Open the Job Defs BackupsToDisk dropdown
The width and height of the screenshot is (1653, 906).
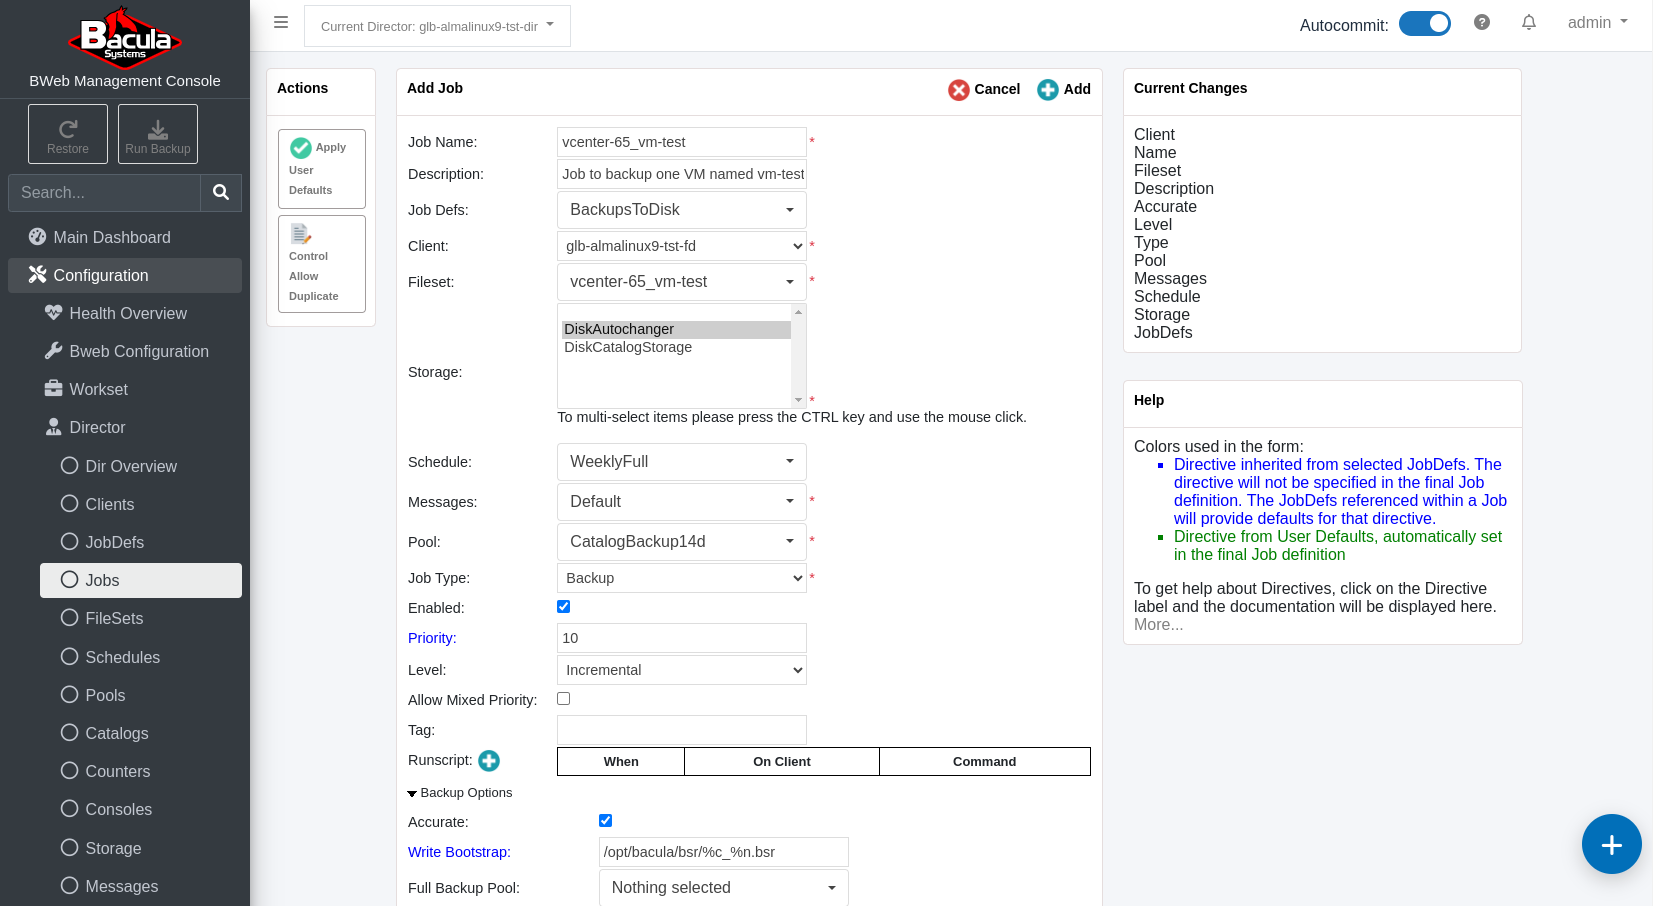pyautogui.click(x=682, y=210)
